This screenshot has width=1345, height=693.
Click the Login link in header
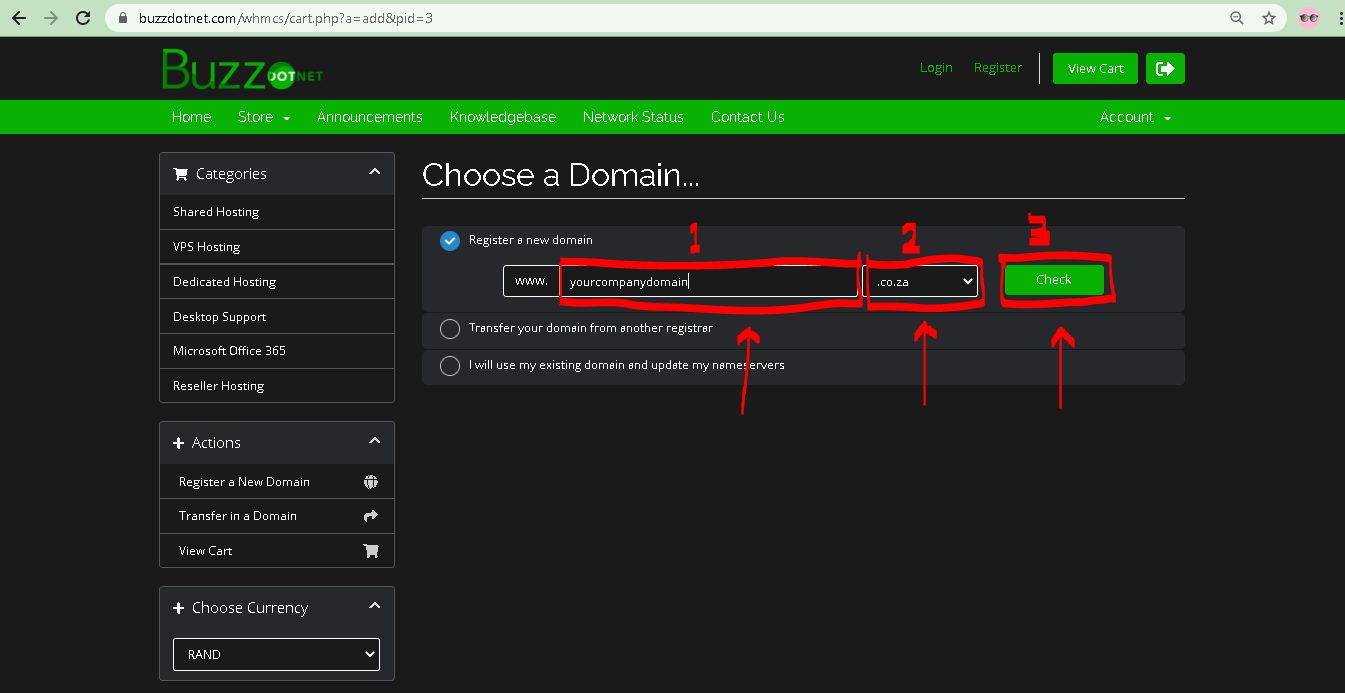point(936,68)
